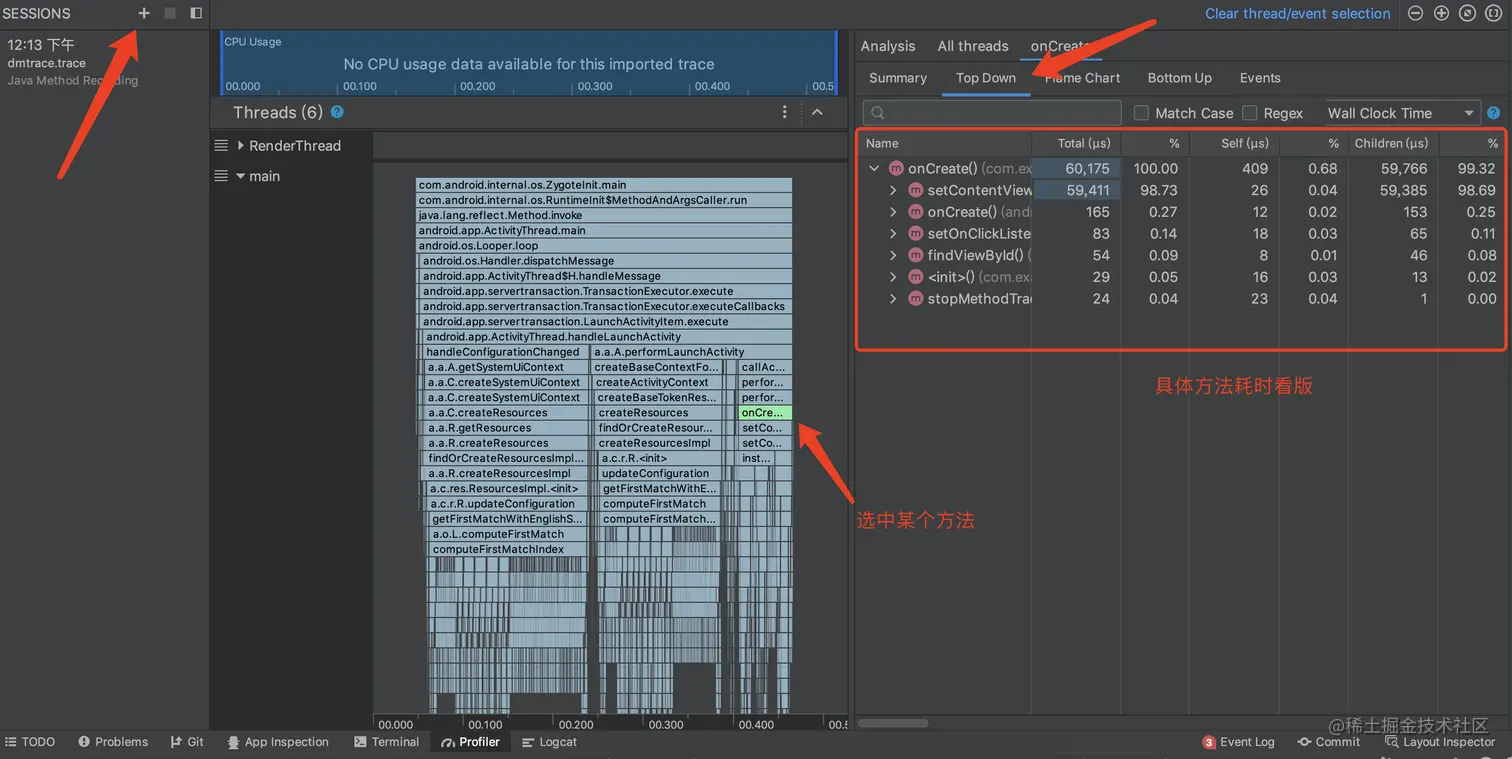
Task: Open the Wall Clock Time dropdown
Action: coord(1401,113)
